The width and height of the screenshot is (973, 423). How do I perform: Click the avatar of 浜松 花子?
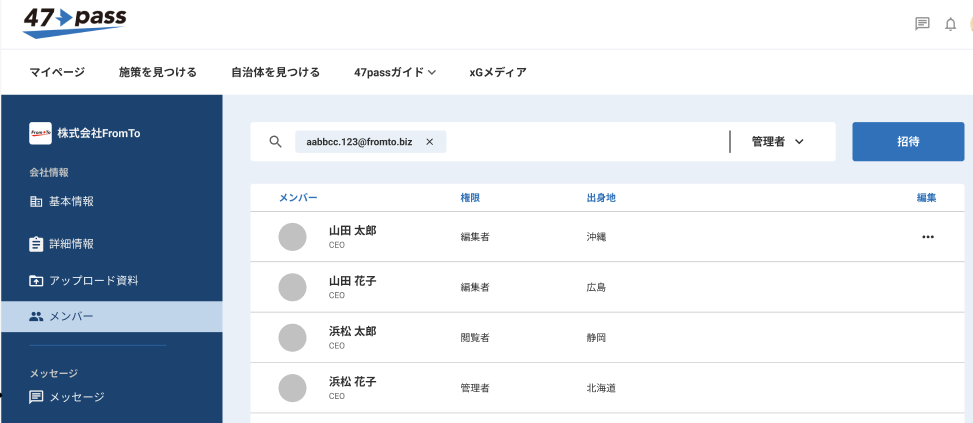tap(292, 388)
